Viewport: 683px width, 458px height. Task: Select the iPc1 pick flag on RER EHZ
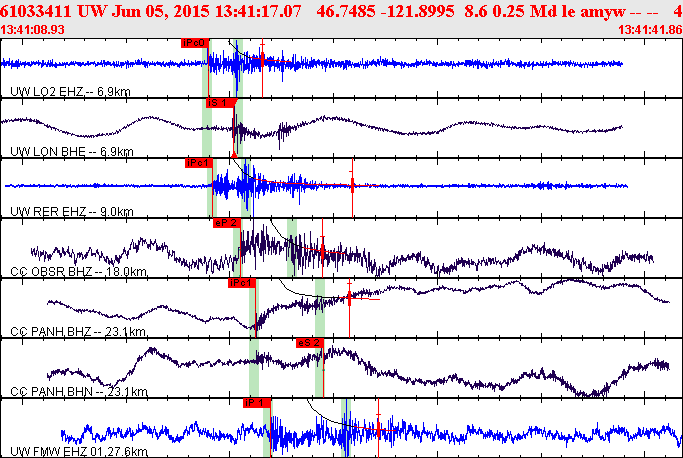point(199,163)
